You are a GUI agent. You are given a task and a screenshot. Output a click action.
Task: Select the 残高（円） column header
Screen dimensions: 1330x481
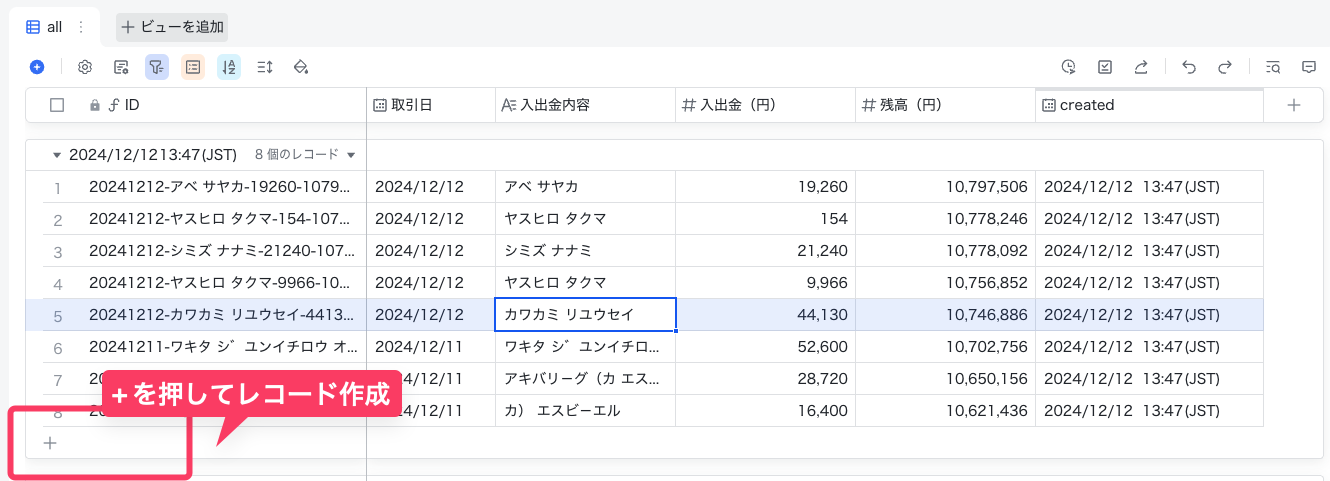(x=945, y=105)
